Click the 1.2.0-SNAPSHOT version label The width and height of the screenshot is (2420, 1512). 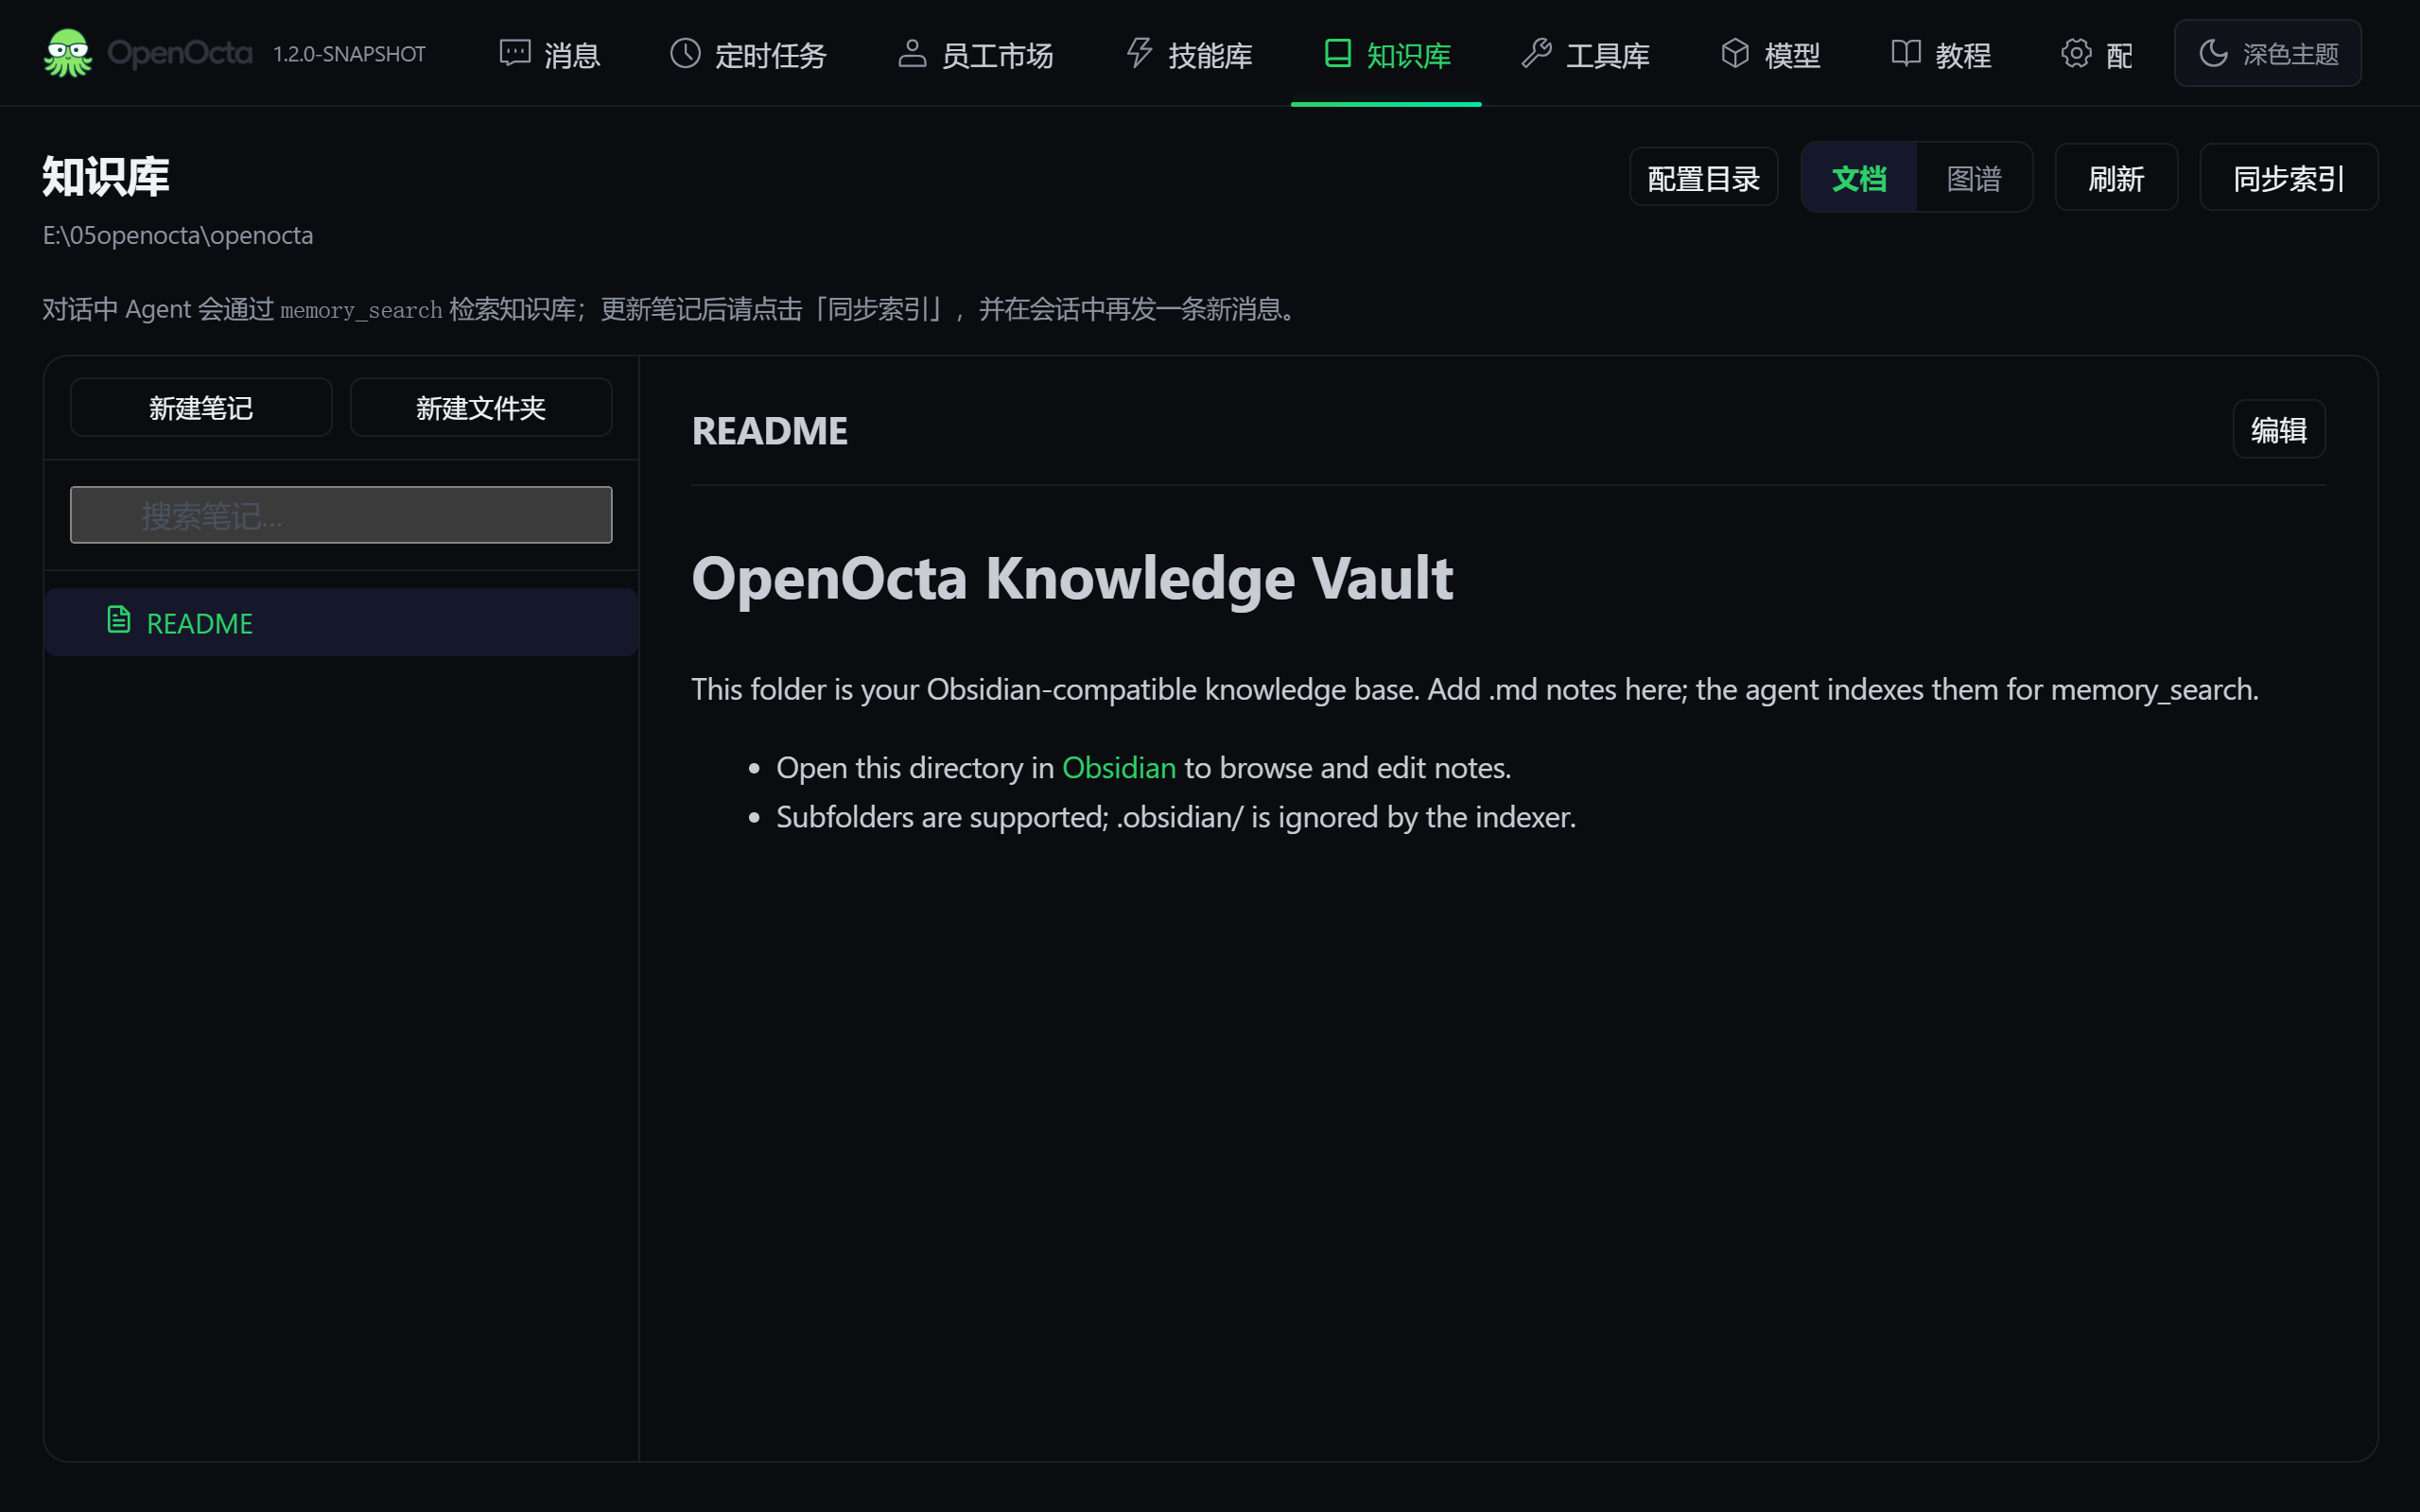point(349,54)
